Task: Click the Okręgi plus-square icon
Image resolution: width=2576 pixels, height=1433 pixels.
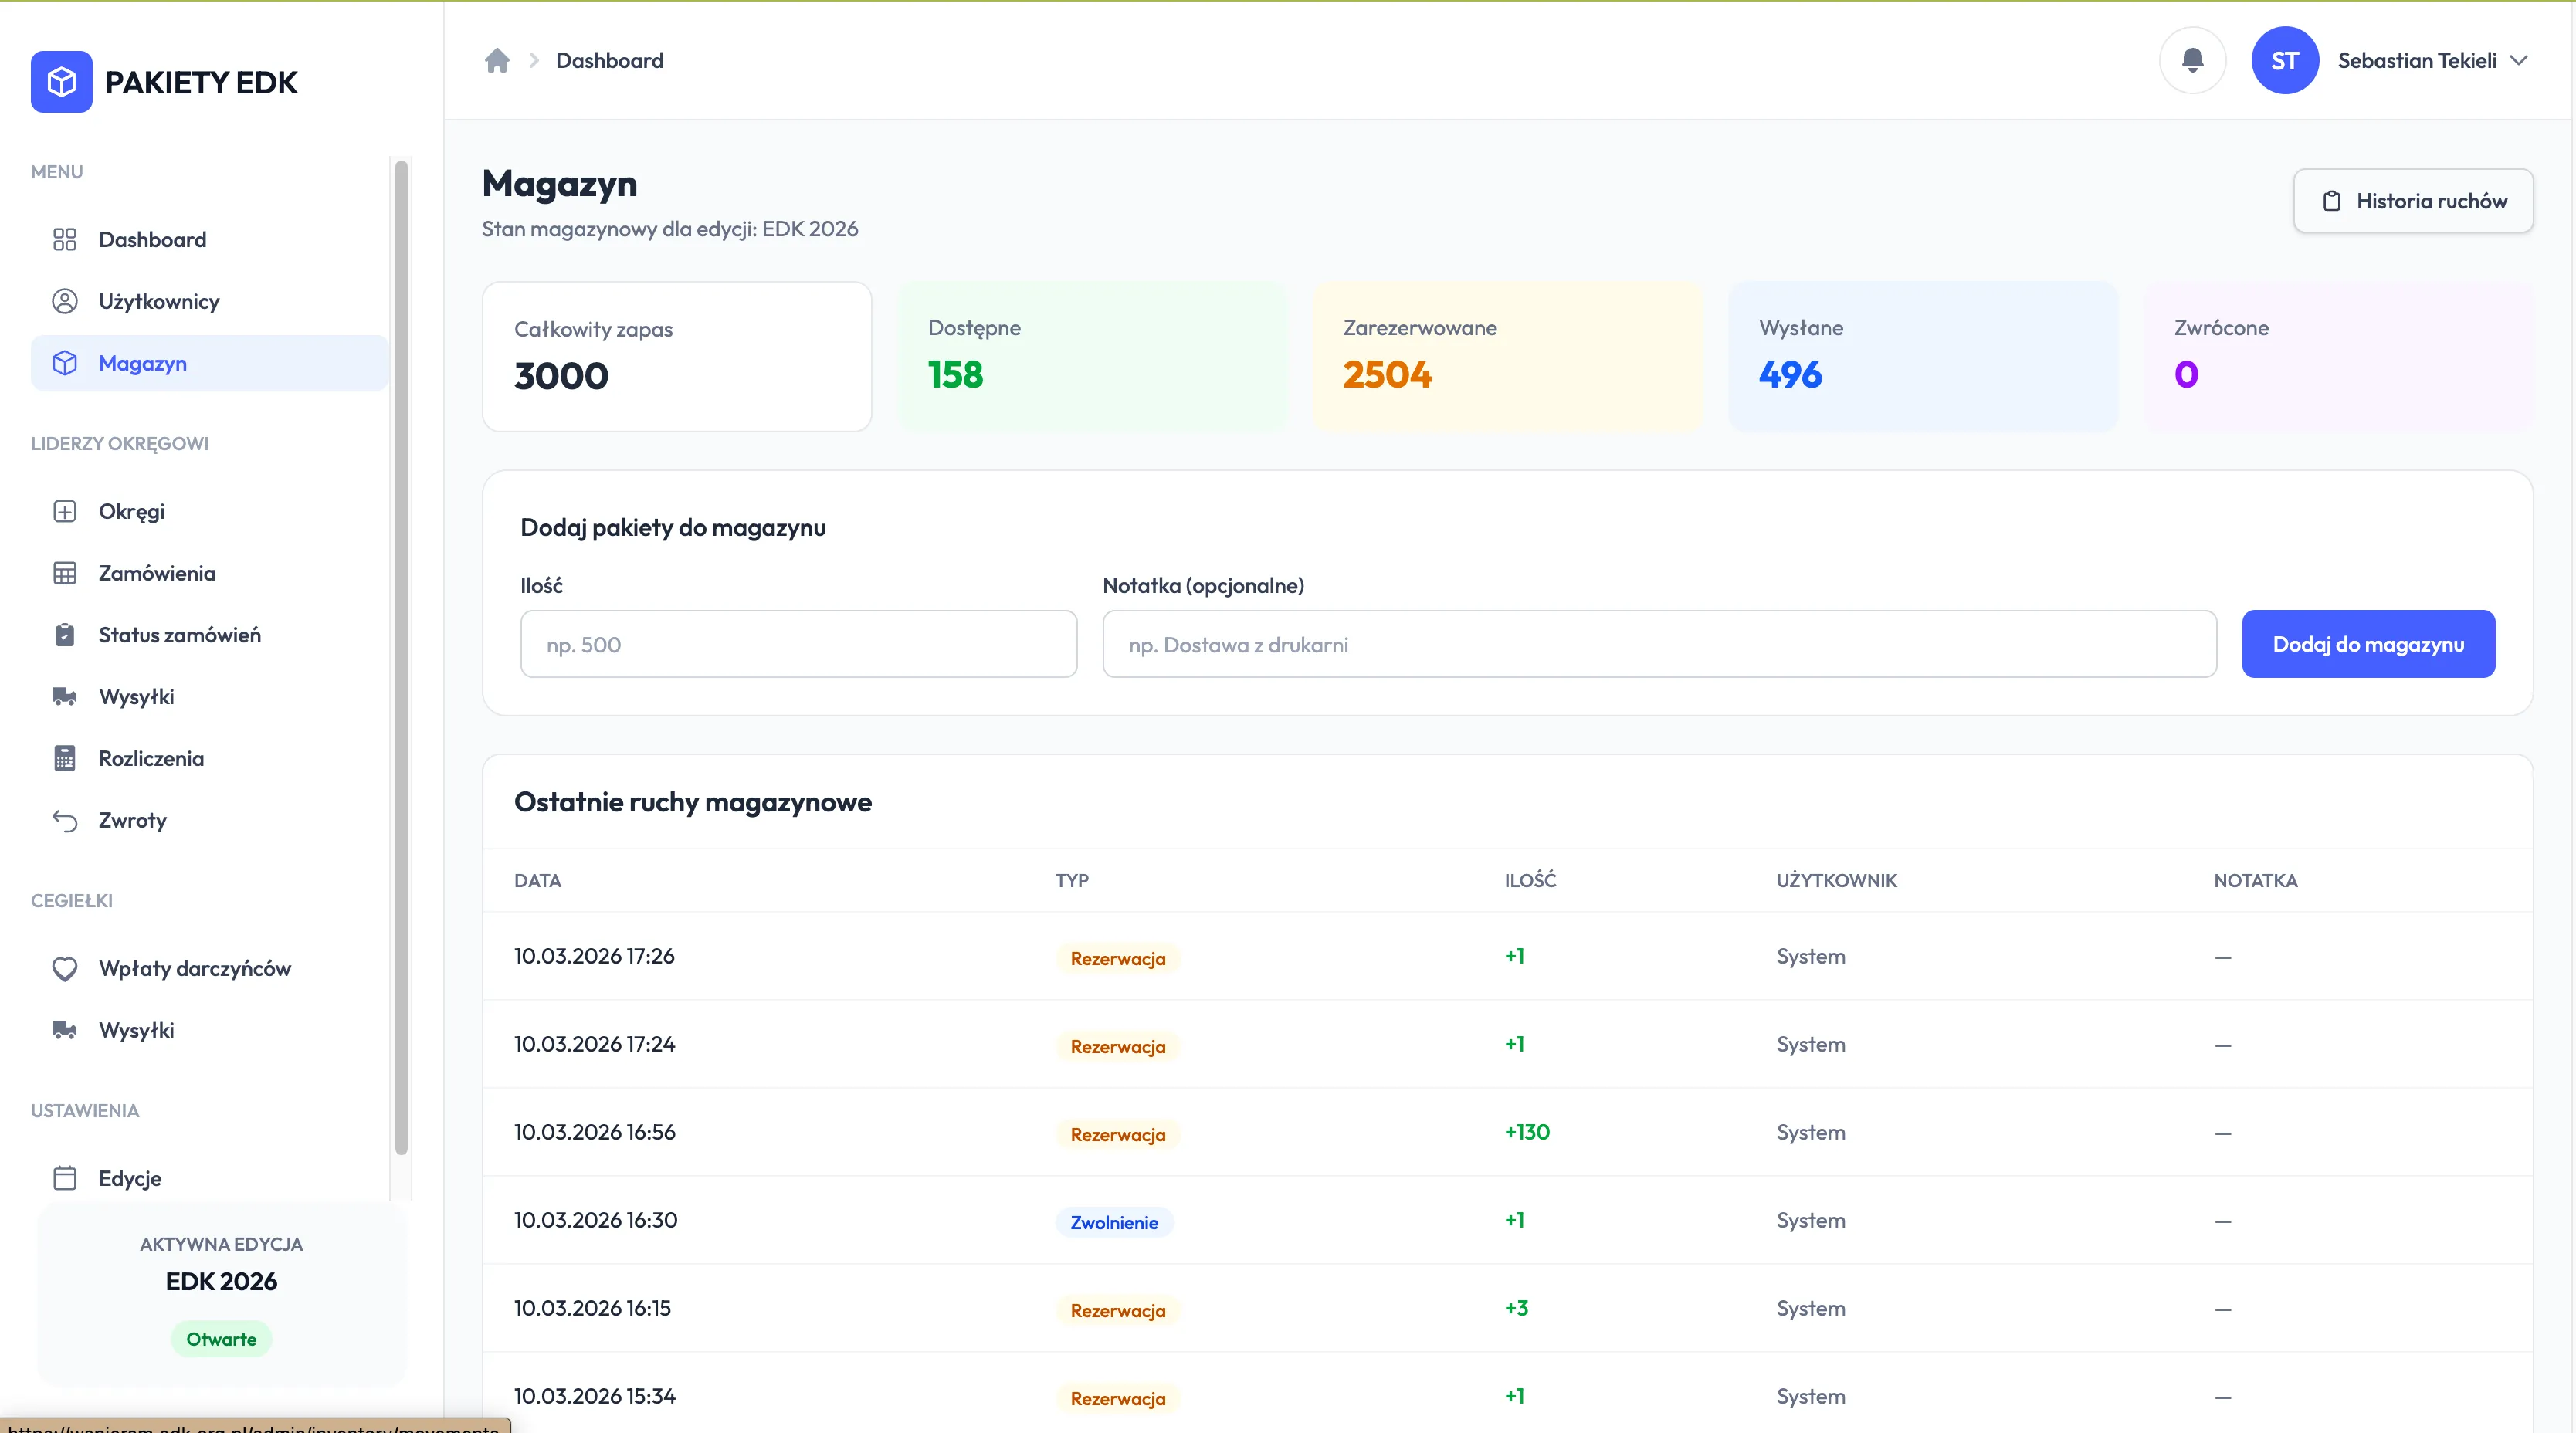Action: pyautogui.click(x=65, y=512)
